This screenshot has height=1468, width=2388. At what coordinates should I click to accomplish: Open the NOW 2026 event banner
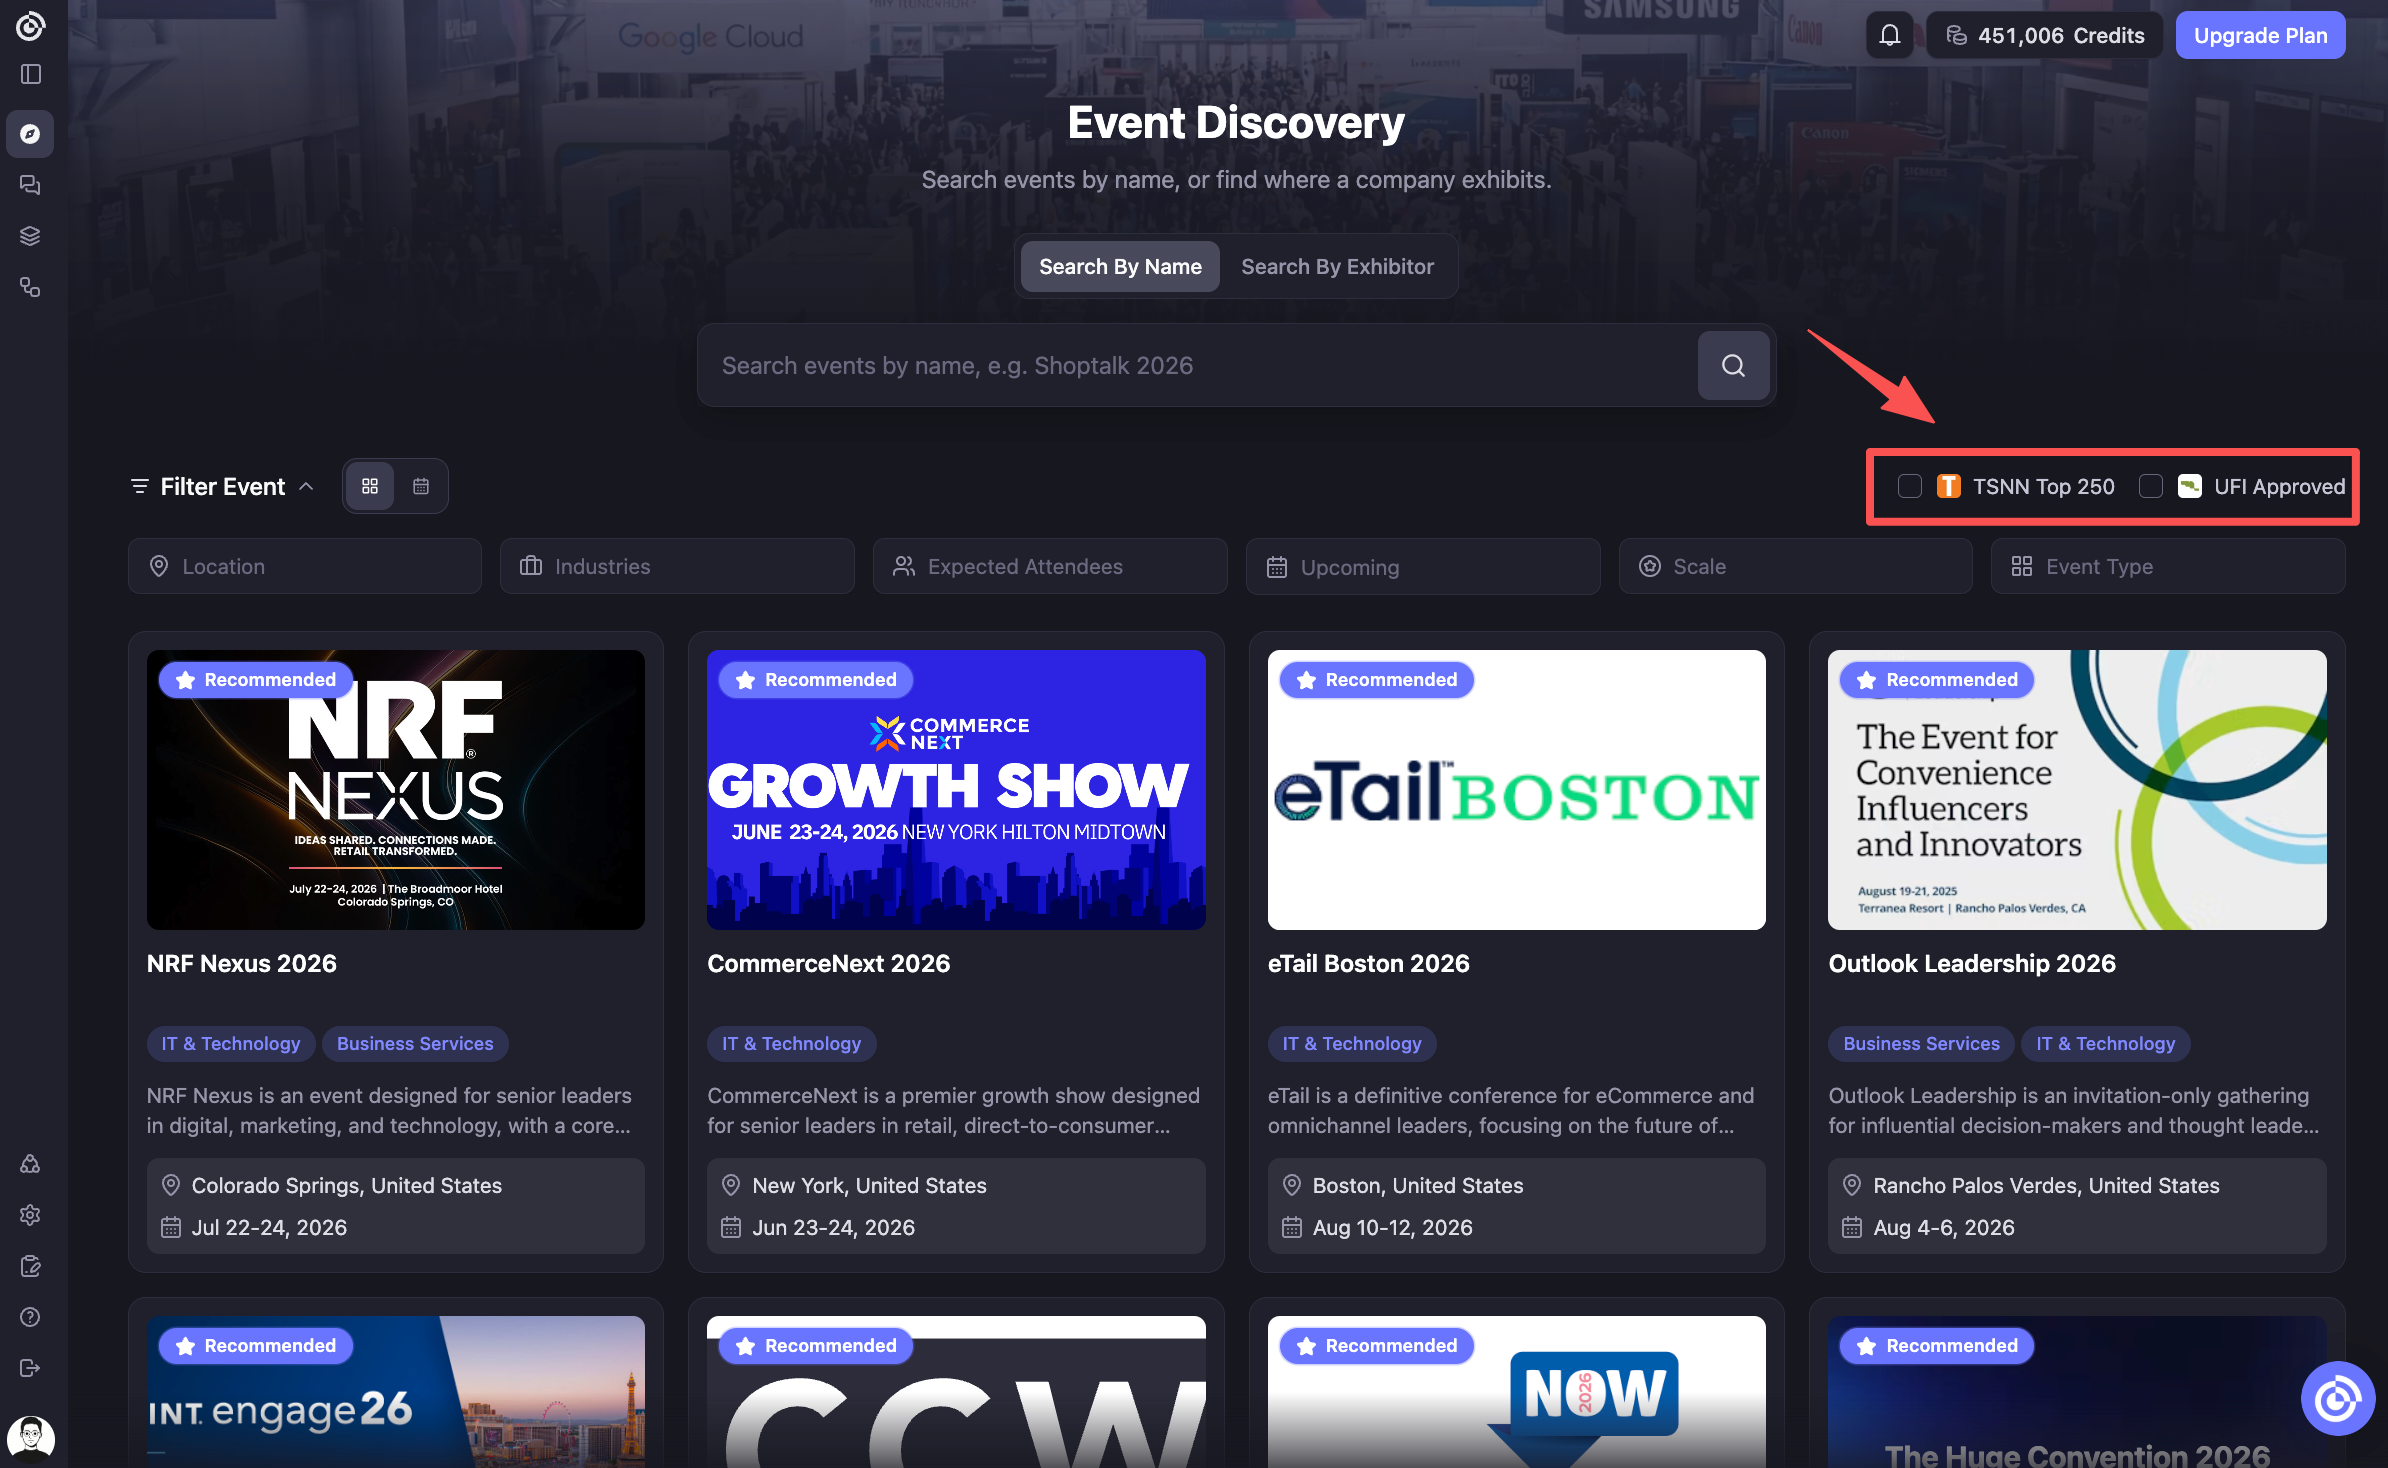1517,1392
